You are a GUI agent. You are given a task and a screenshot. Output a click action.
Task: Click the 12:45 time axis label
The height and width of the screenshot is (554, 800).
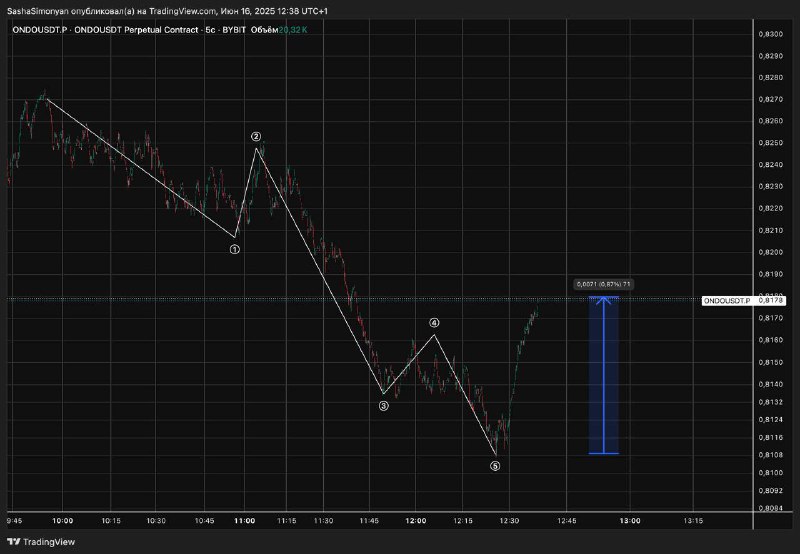pos(566,521)
